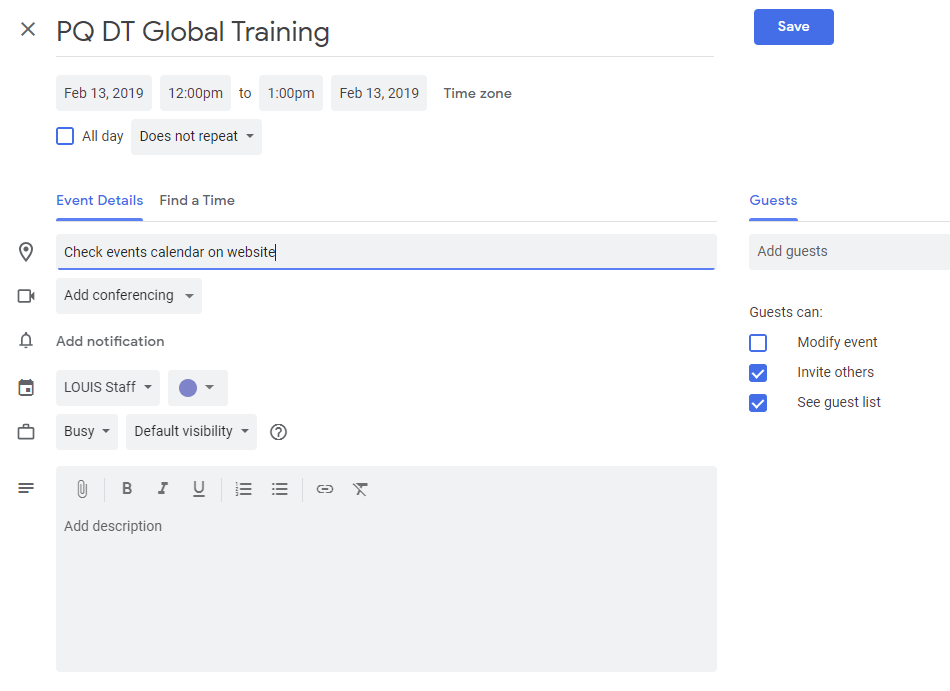Click Add notification

pyautogui.click(x=110, y=342)
